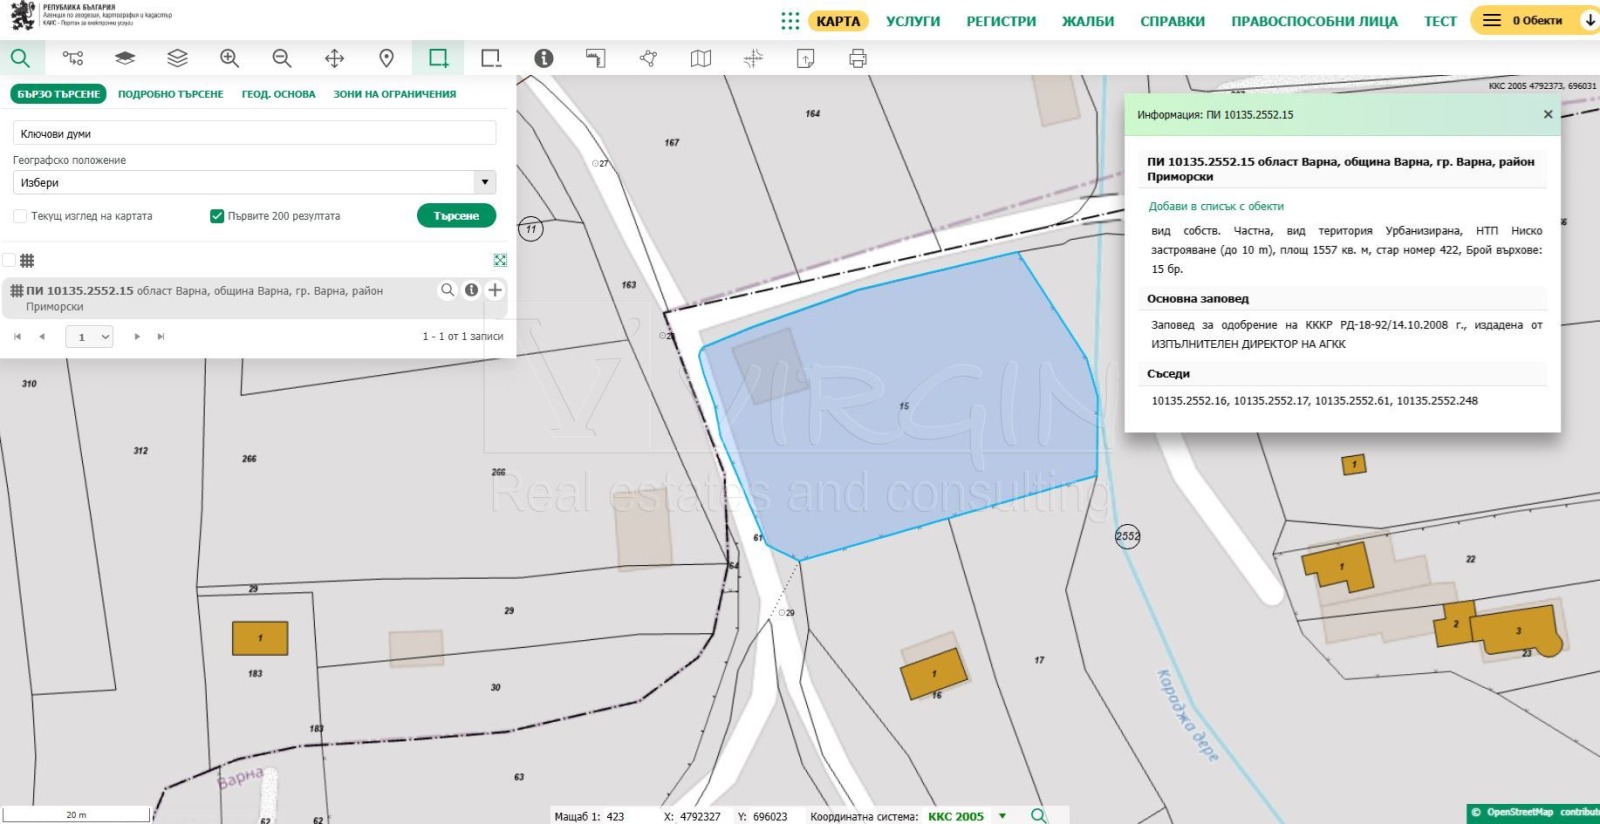Zoom to parcel 10135.2552.15 magnifier icon
Screen dimensions: 1600x824
tap(447, 290)
